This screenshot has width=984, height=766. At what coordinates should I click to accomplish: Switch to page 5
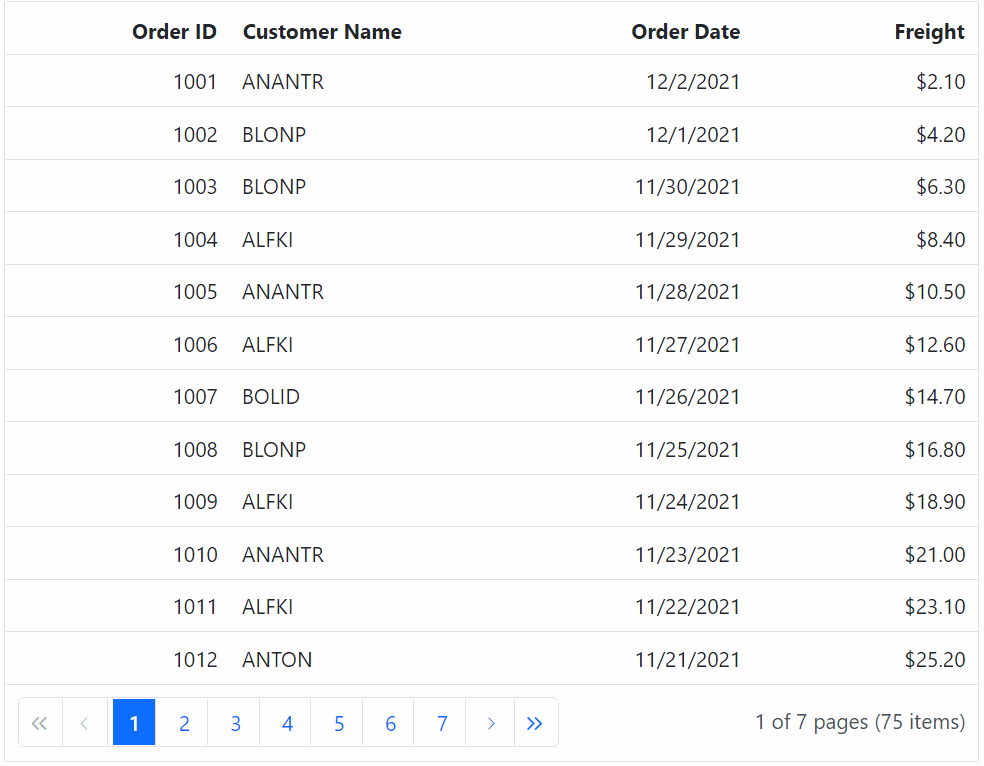(x=339, y=723)
